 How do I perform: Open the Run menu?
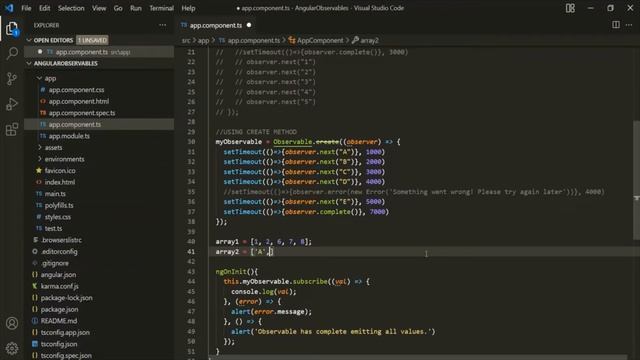tap(136, 8)
